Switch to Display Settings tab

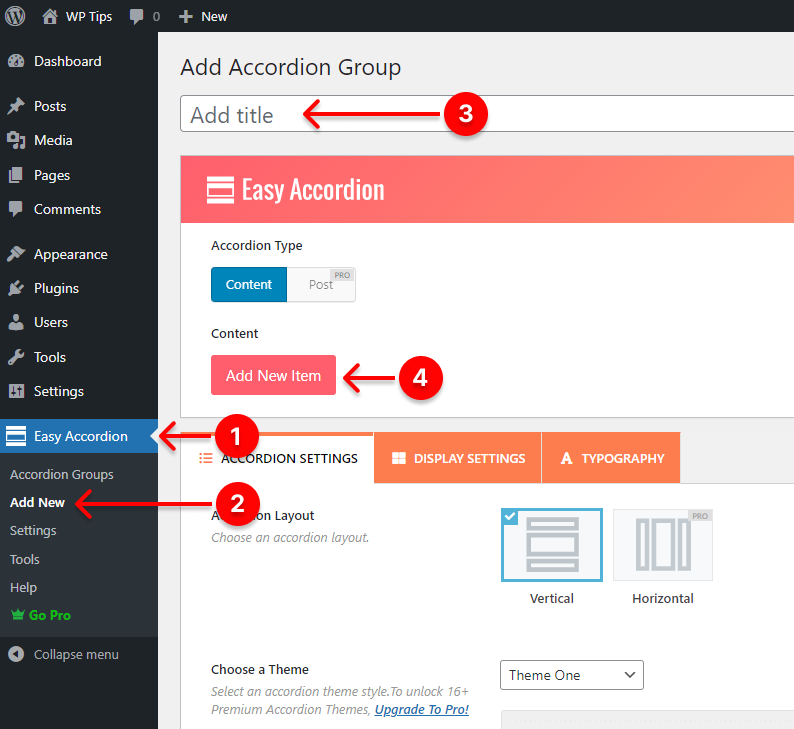pos(458,458)
